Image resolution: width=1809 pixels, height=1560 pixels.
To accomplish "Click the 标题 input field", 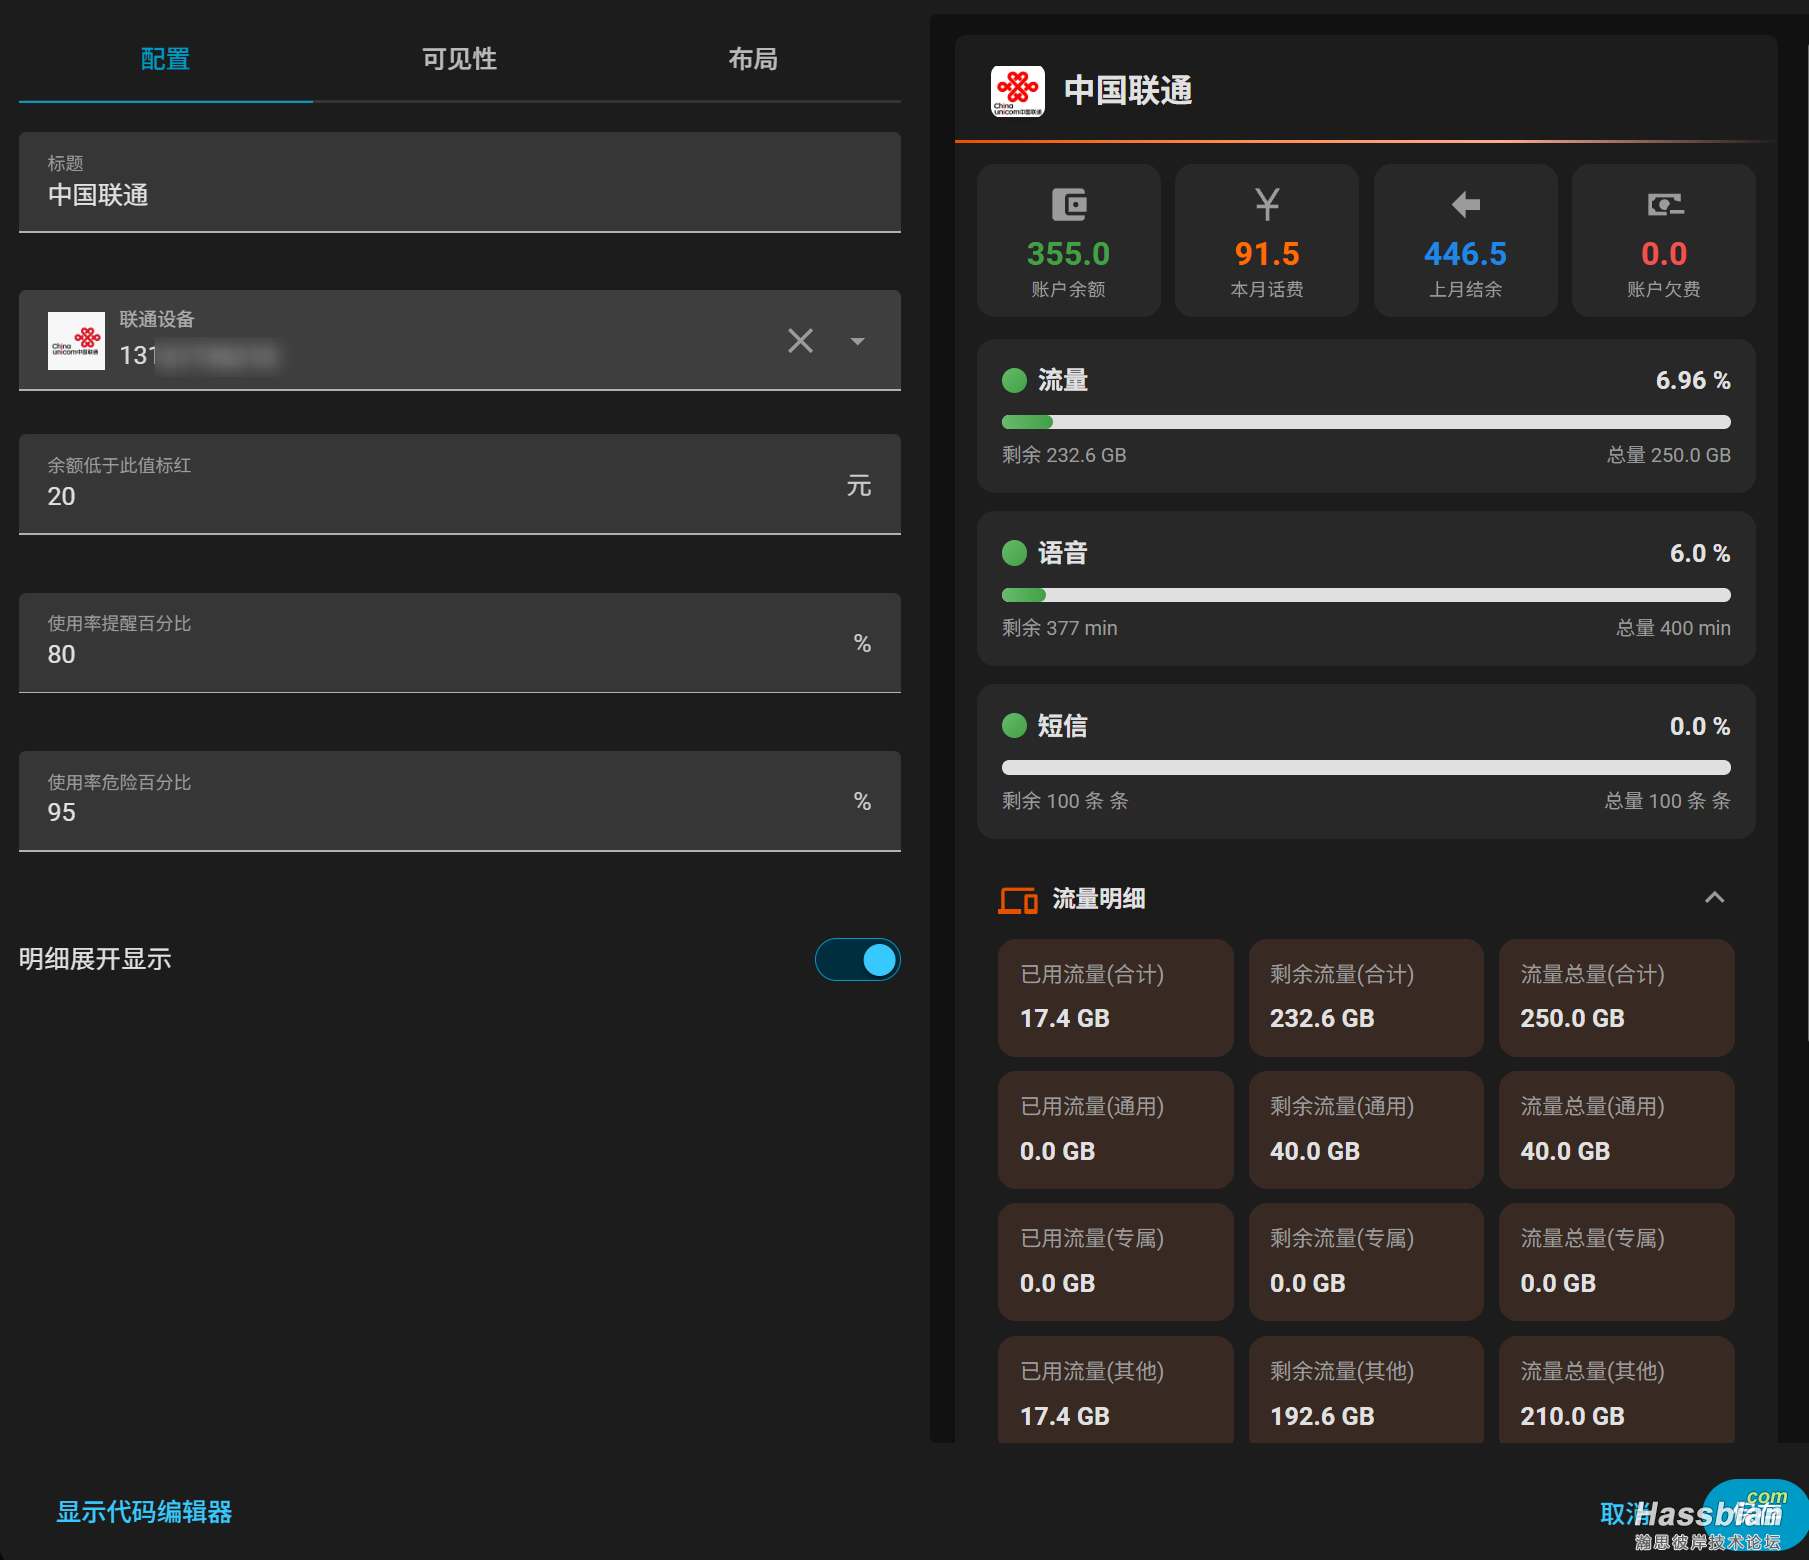I will point(460,183).
